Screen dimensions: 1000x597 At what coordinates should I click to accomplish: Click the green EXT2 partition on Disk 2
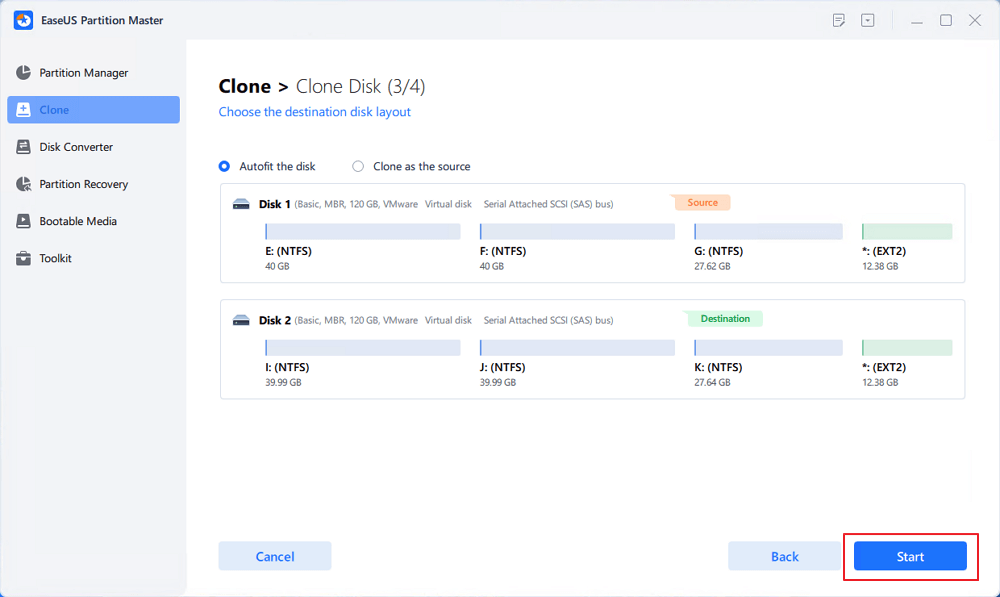click(906, 347)
